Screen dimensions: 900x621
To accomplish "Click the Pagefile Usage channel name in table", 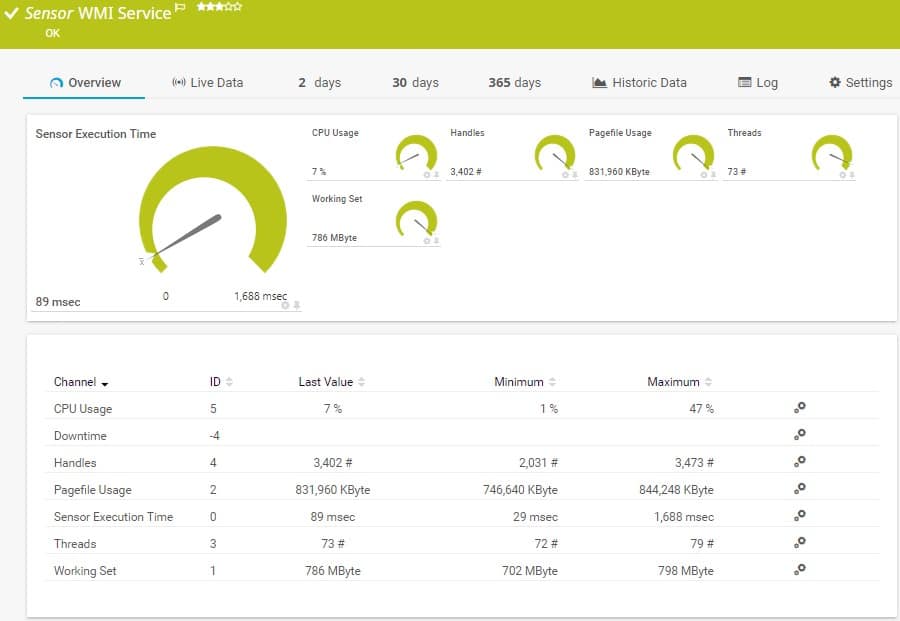I will 92,490.
